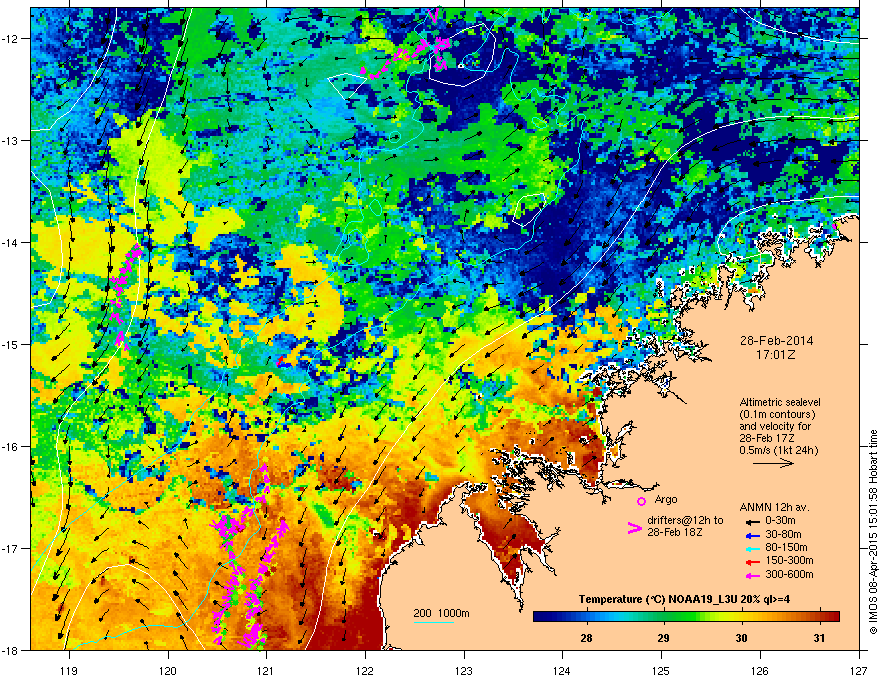Image resolution: width=880 pixels, height=680 pixels.
Task: Click the 'Argo' legend label
Action: (666, 499)
